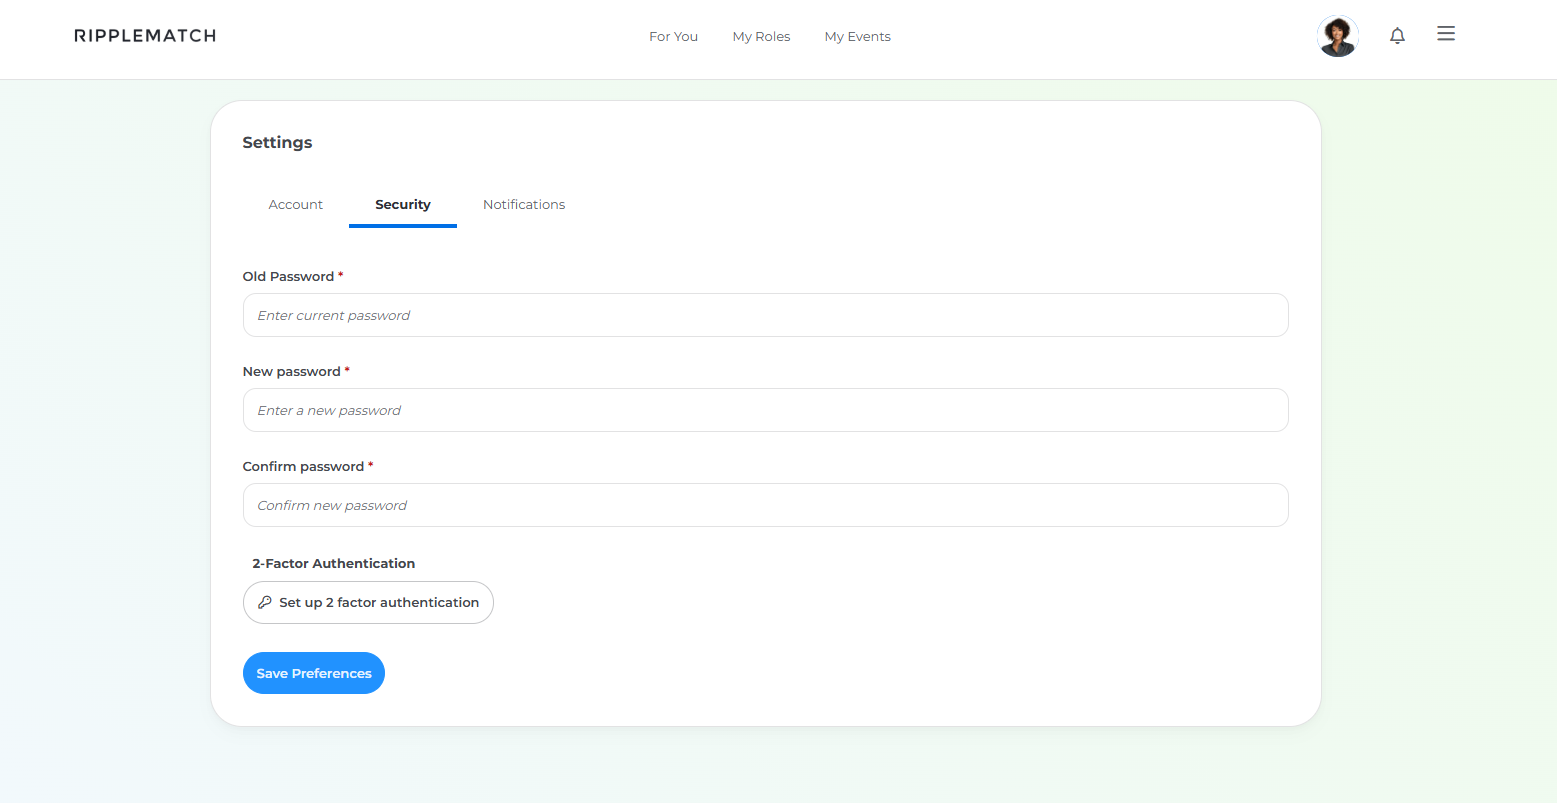The image size is (1557, 803).
Task: Click the Old Password label
Action: click(288, 277)
